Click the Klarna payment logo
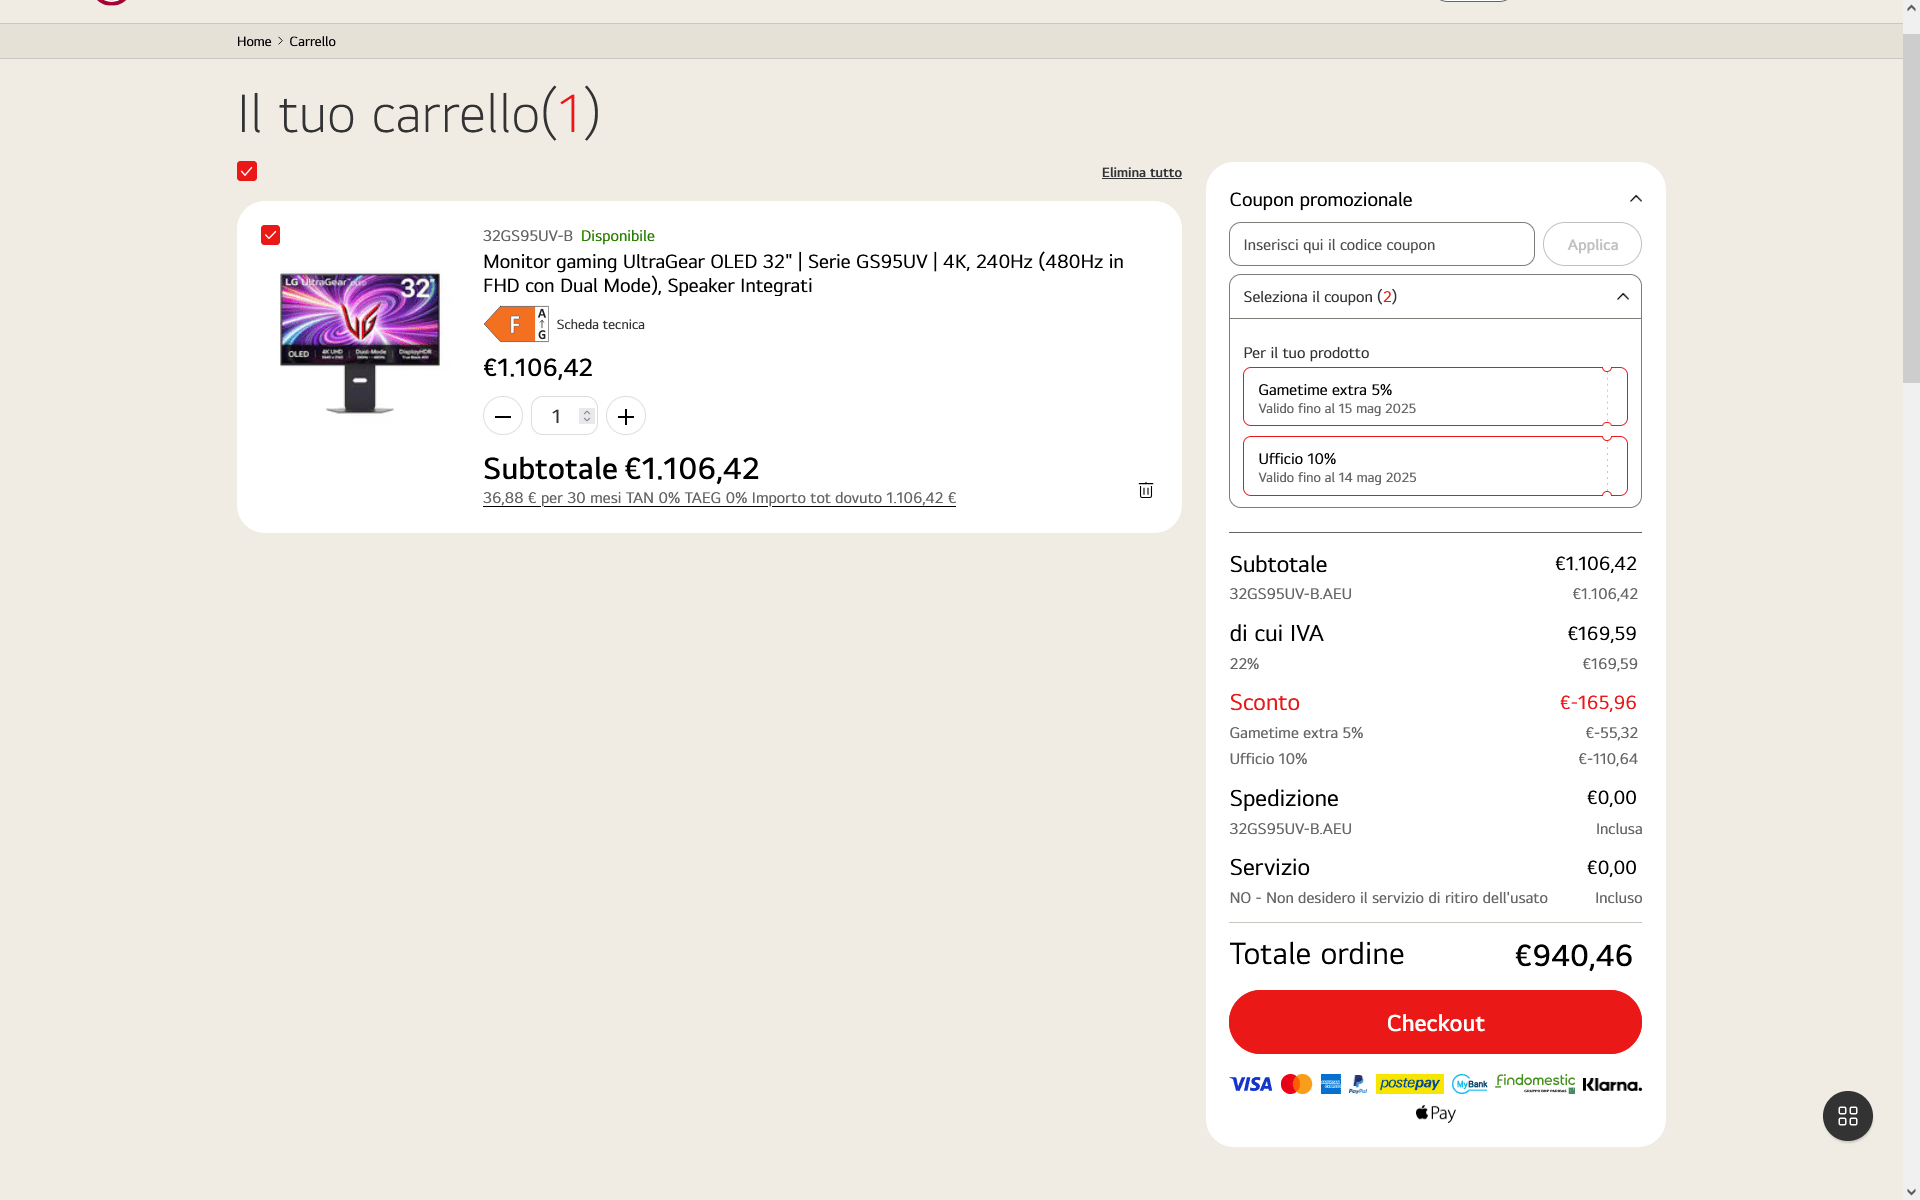 [x=1611, y=1084]
